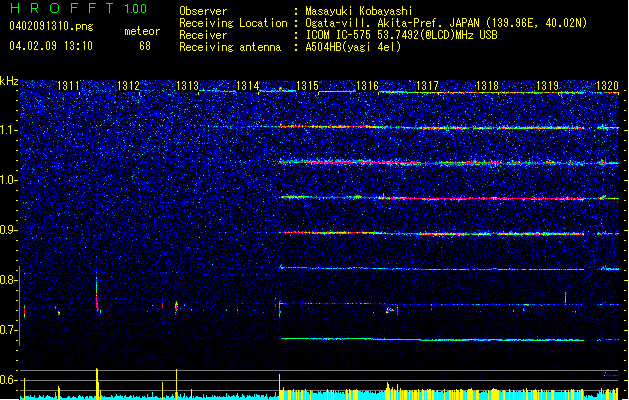Image resolution: width=629 pixels, height=400 pixels.
Task: Click the 0.8 kHz axis label
Action: pos(7,280)
